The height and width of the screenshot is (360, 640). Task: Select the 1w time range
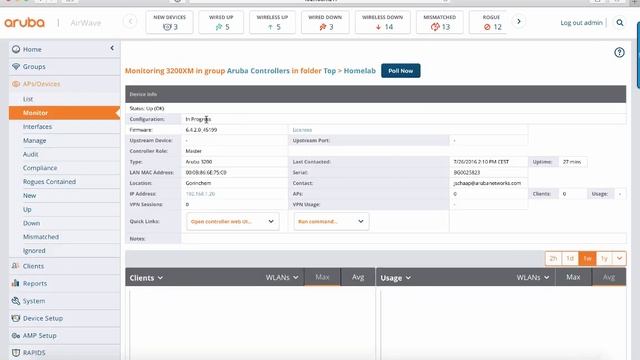click(x=587, y=258)
